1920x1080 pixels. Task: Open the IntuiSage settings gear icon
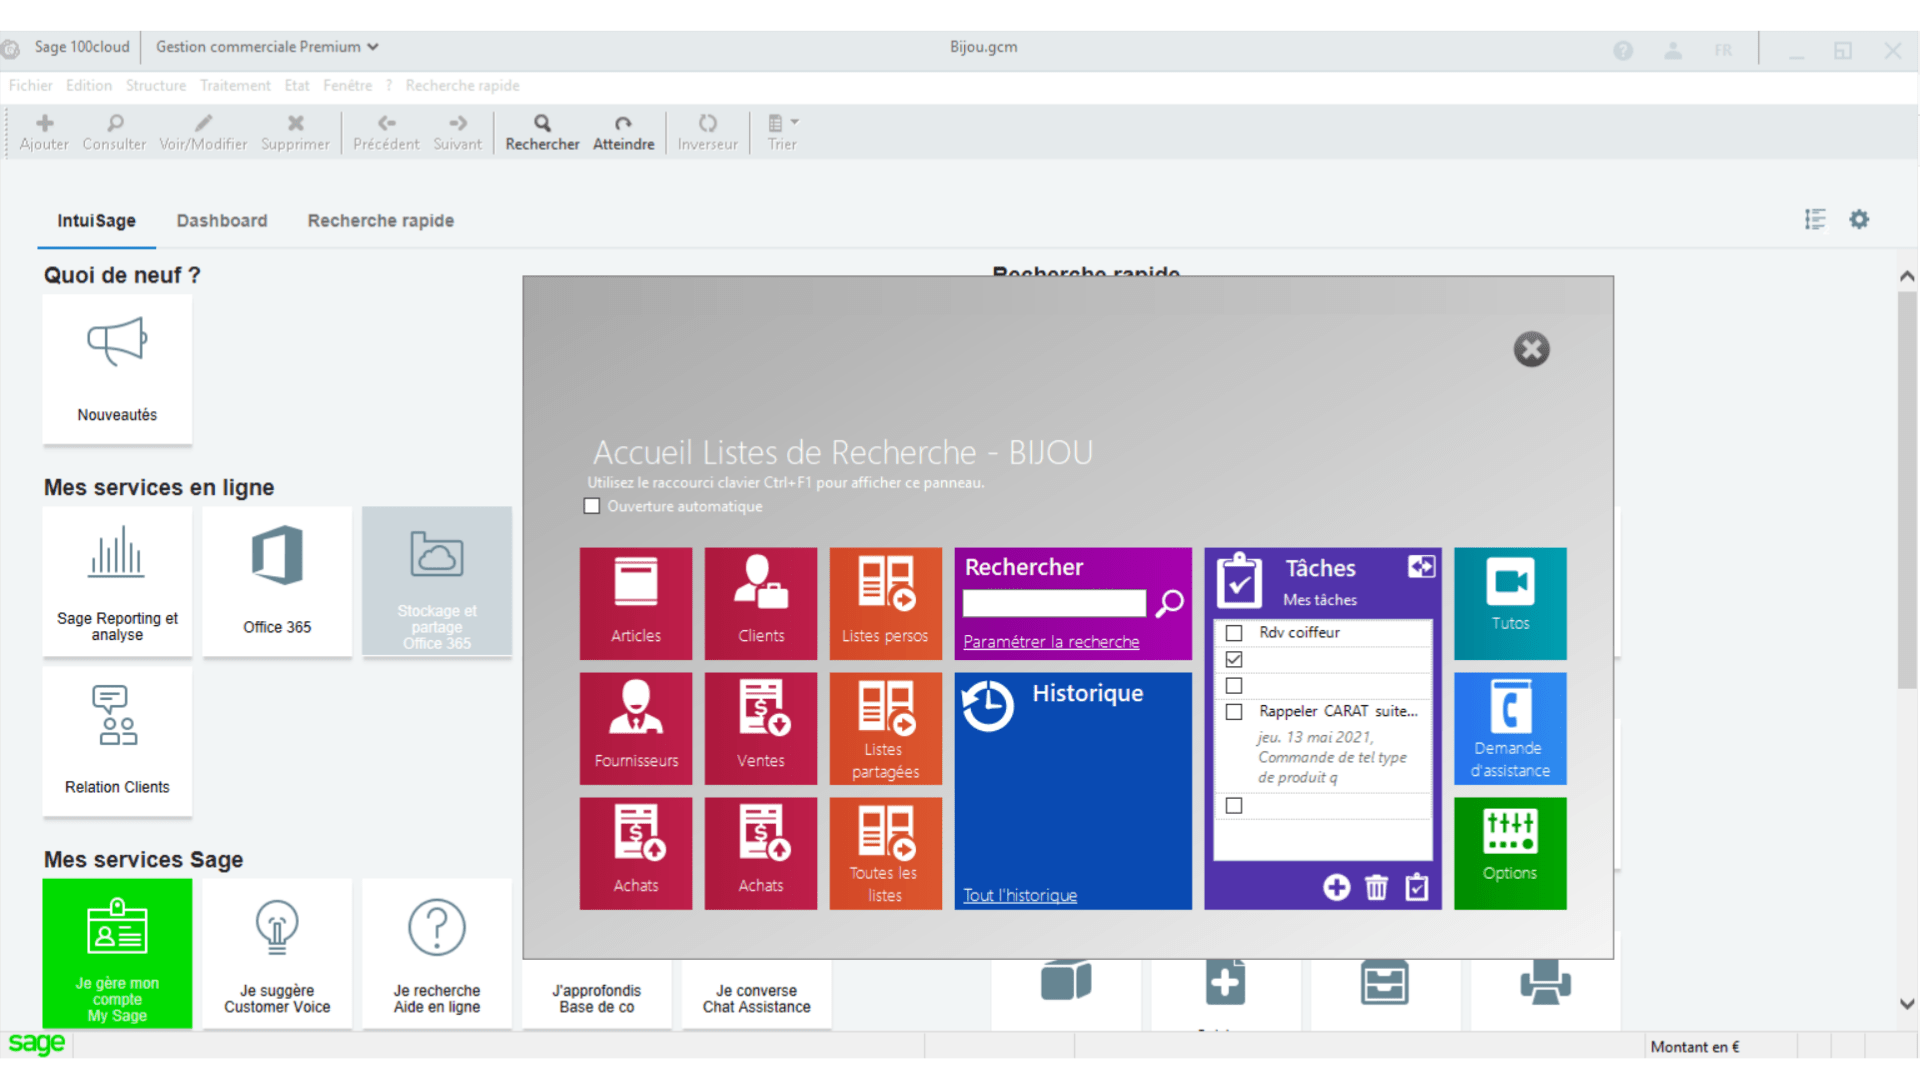pos(1859,219)
